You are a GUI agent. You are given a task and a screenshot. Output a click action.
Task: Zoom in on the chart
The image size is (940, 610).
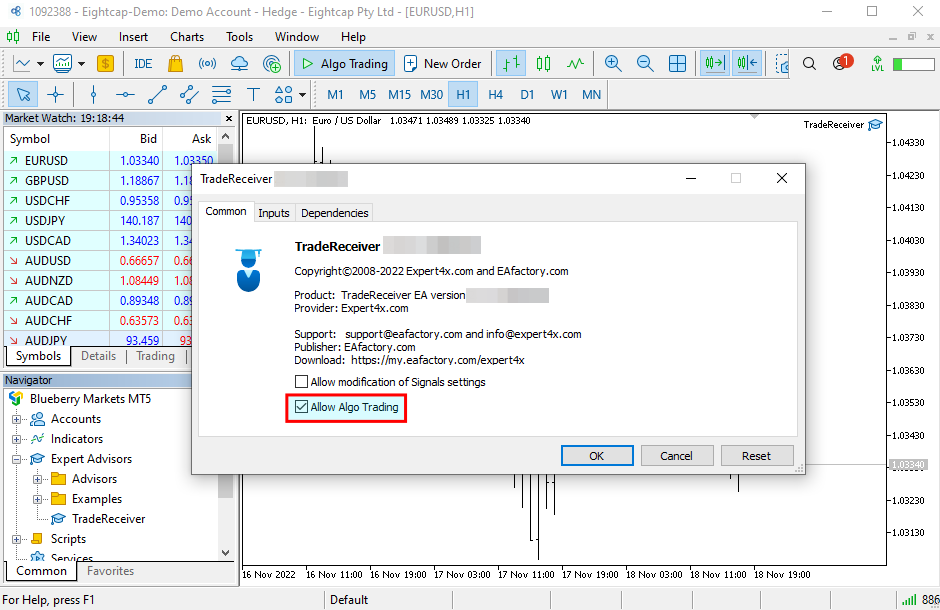point(613,63)
